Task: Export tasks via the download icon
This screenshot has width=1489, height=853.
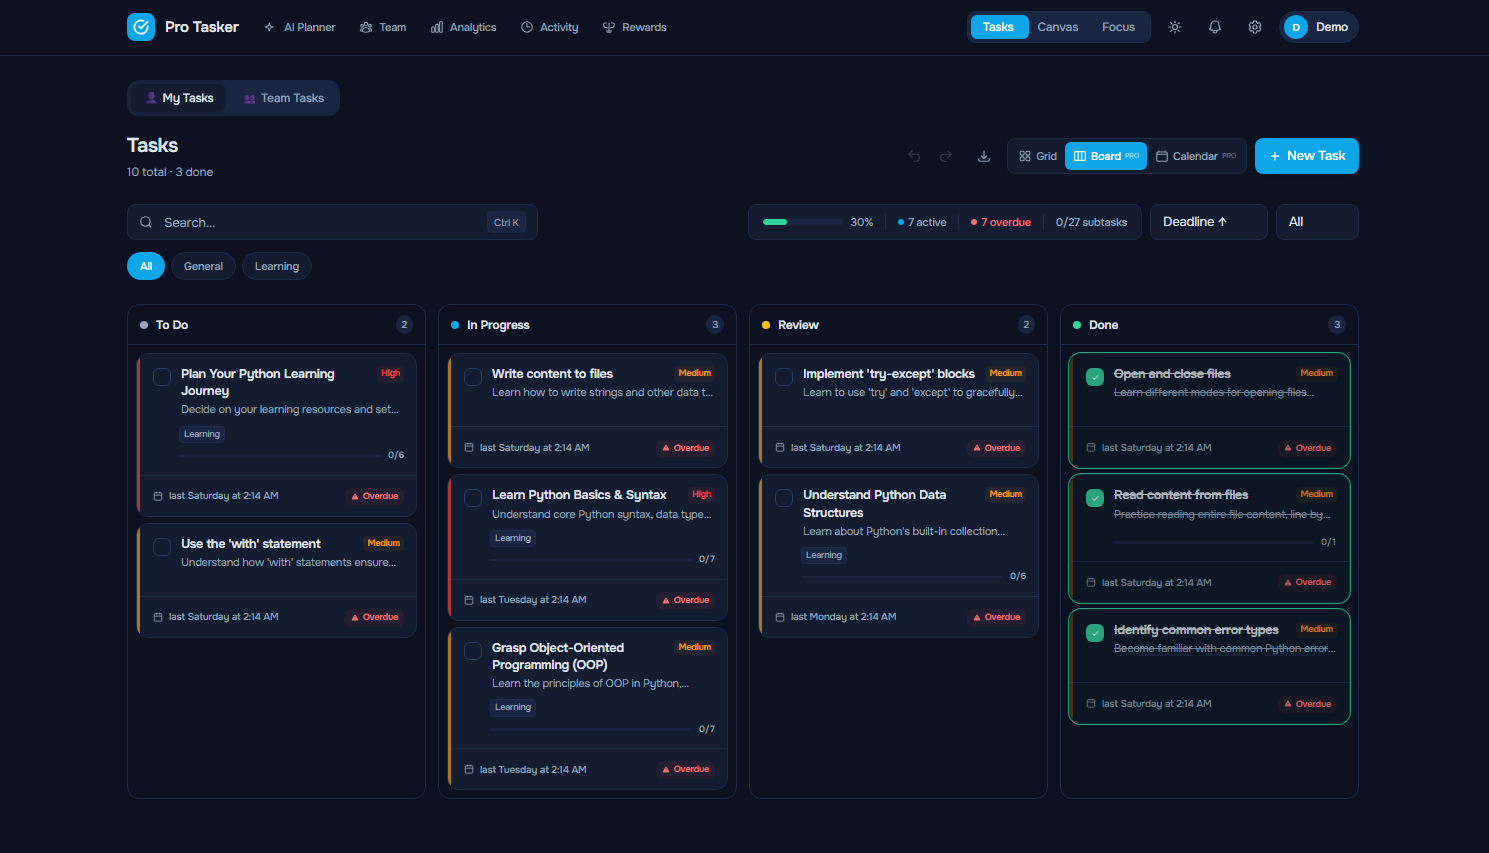Action: point(983,156)
